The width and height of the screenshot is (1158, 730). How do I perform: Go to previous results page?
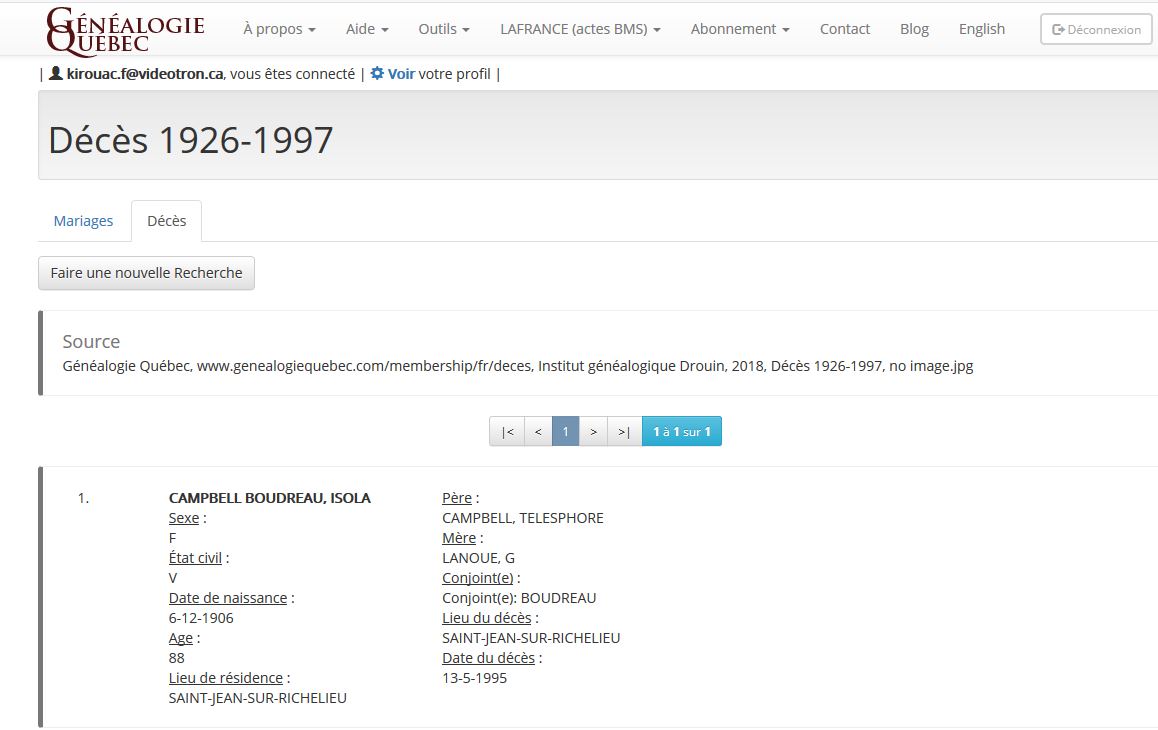[538, 431]
